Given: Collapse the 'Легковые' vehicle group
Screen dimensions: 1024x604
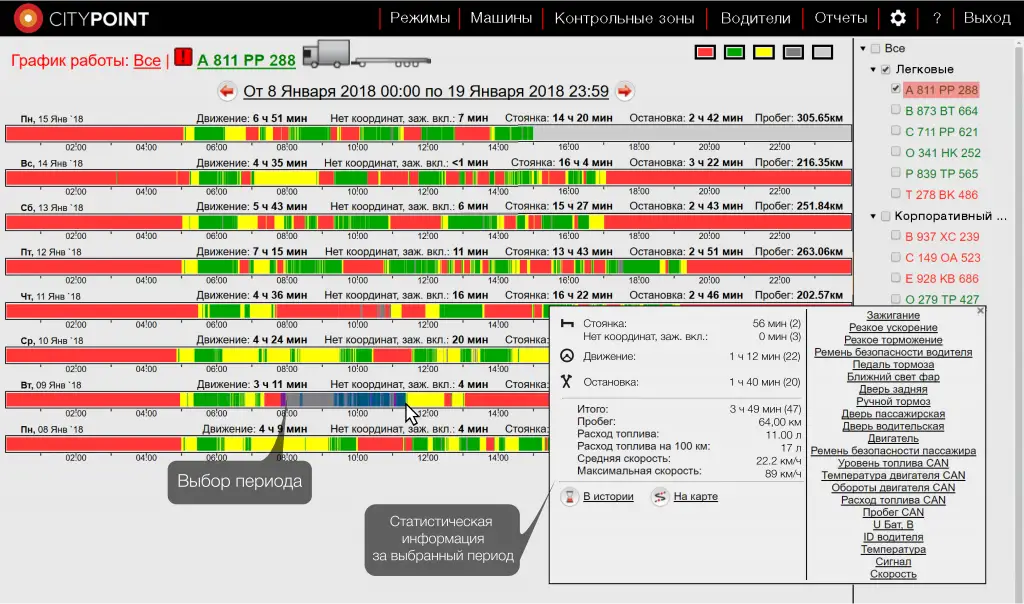Looking at the screenshot, I should [x=870, y=70].
